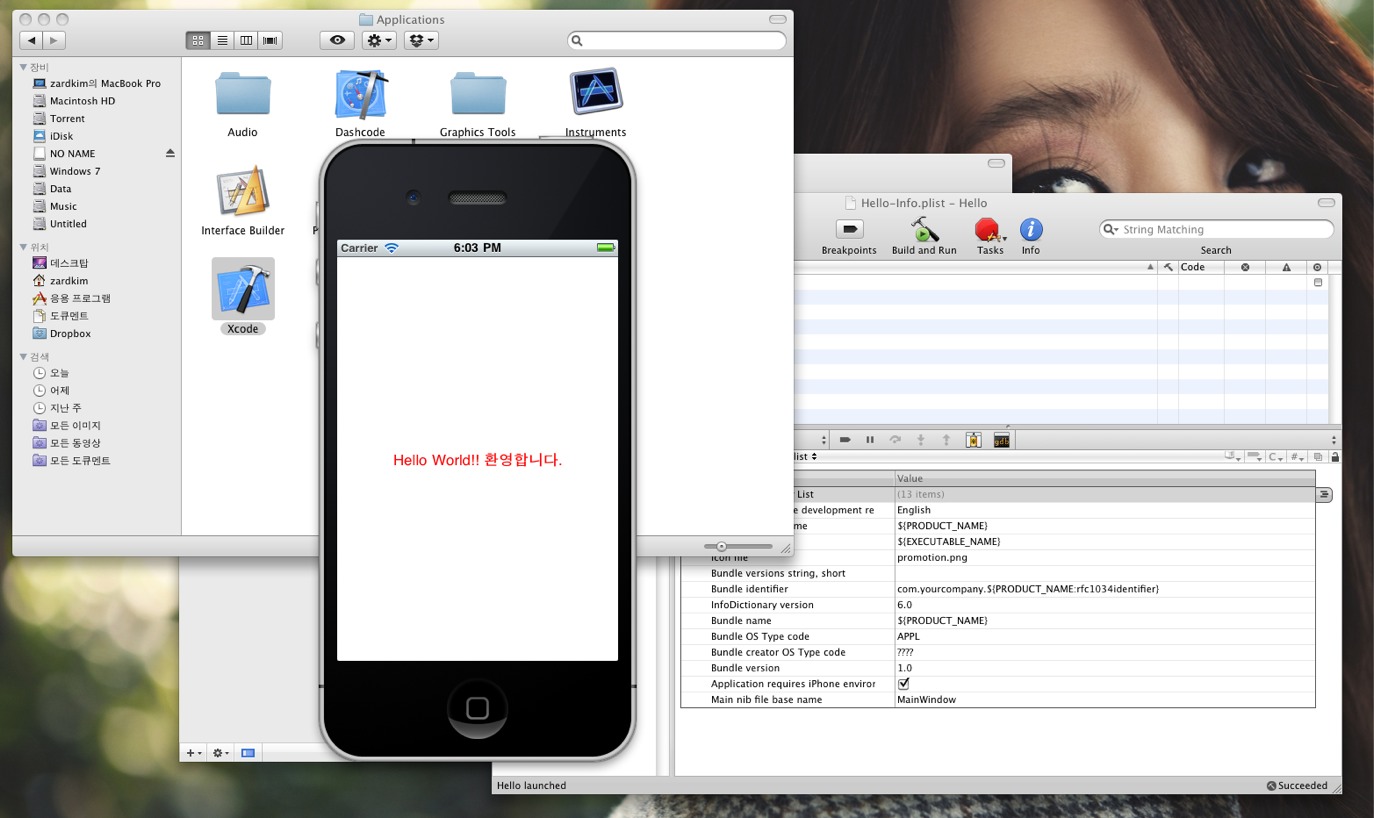This screenshot has width=1374, height=818.
Task: Open Xcode search field options dropdown
Action: (x=1111, y=229)
